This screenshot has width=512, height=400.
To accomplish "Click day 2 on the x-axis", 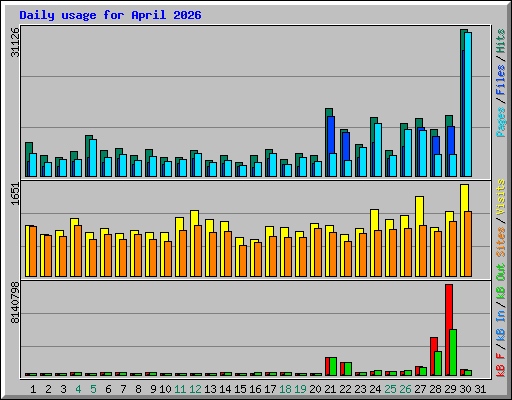I will pos(48,389).
